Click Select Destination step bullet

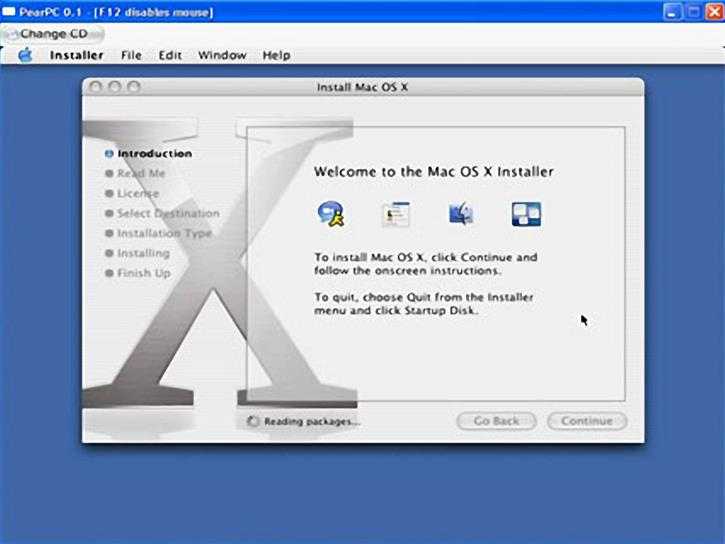click(x=109, y=214)
